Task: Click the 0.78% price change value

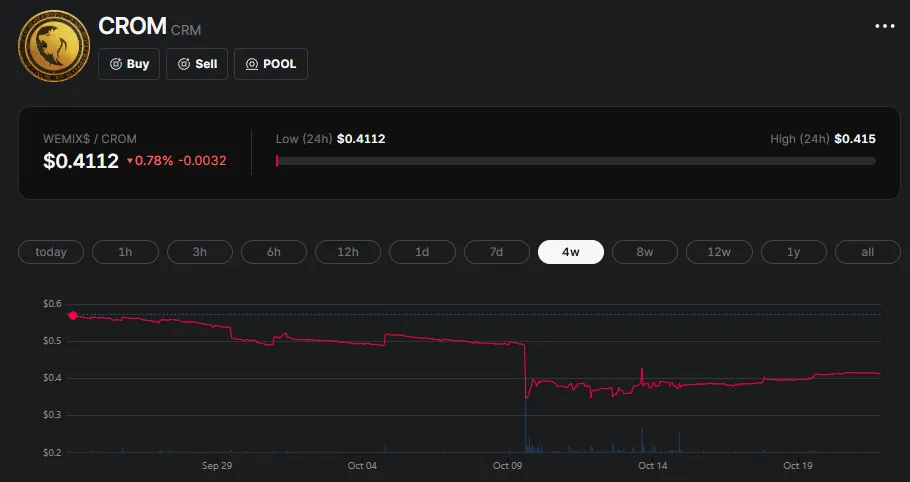Action: click(x=154, y=161)
